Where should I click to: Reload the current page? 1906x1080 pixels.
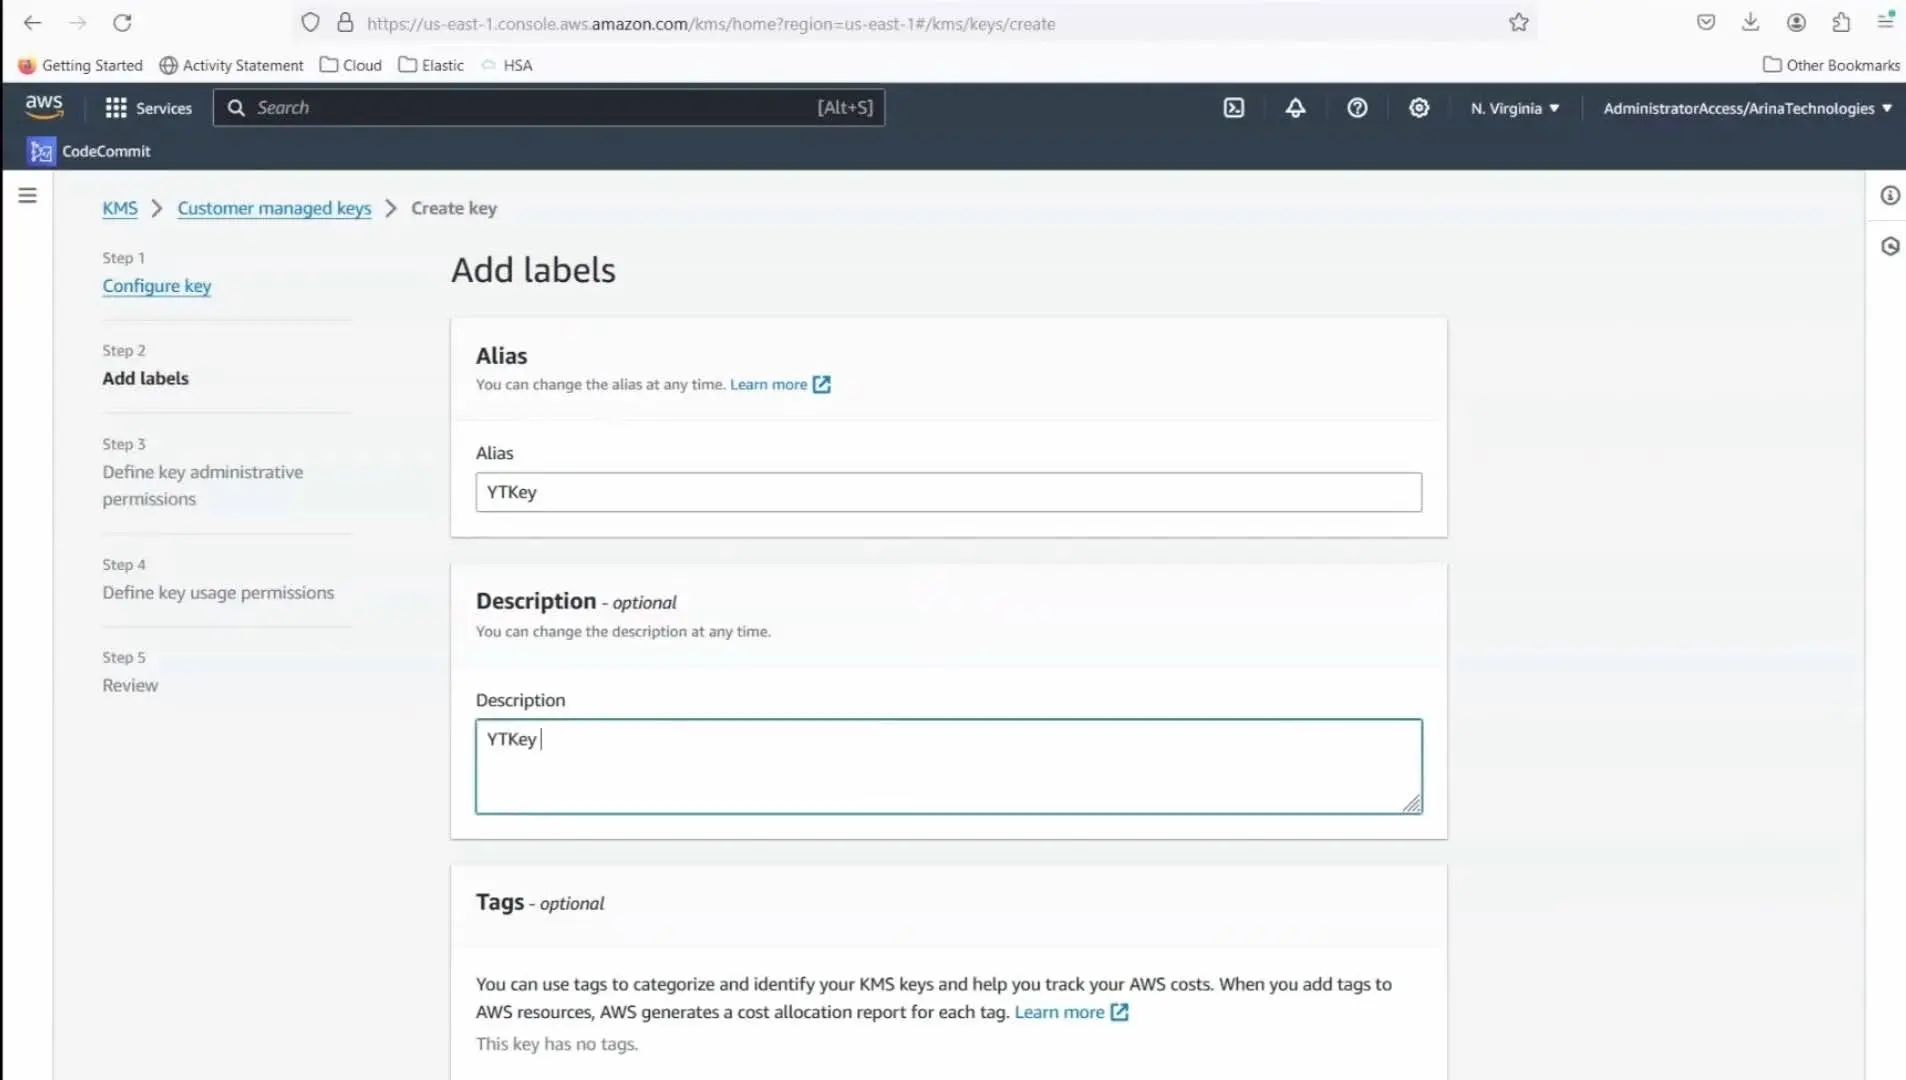pos(122,22)
